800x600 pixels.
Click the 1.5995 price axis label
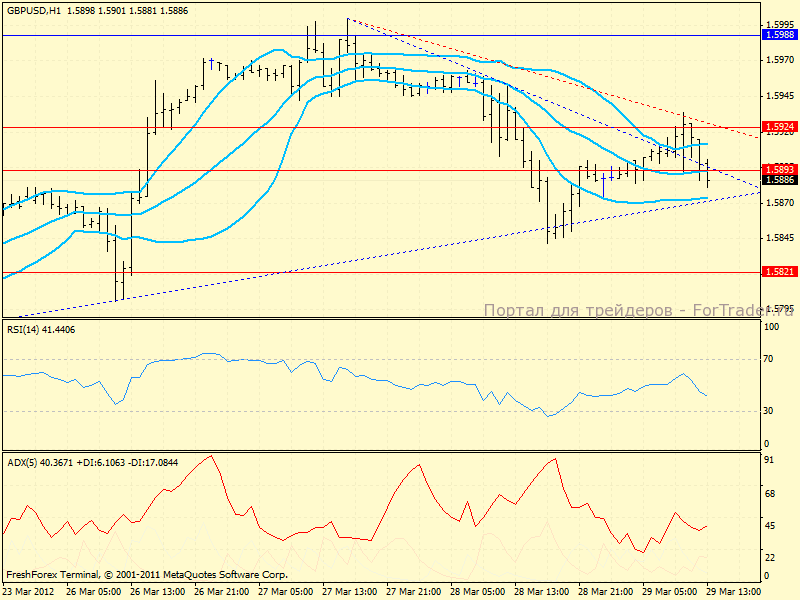[x=778, y=24]
